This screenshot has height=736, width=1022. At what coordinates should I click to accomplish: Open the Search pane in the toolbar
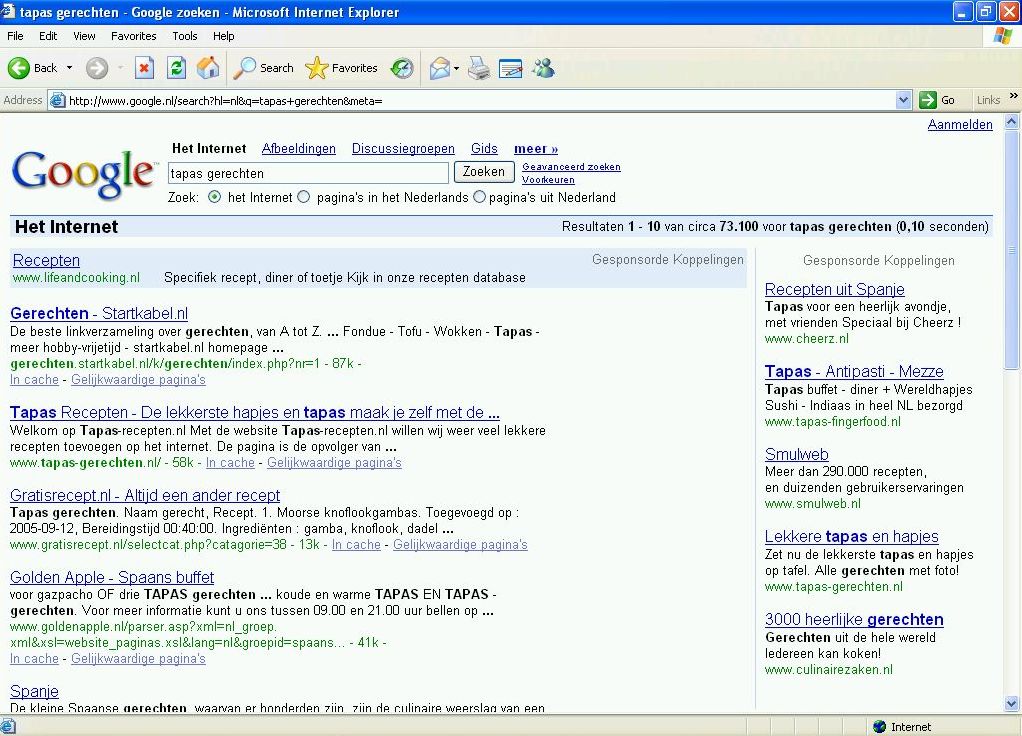[x=263, y=68]
